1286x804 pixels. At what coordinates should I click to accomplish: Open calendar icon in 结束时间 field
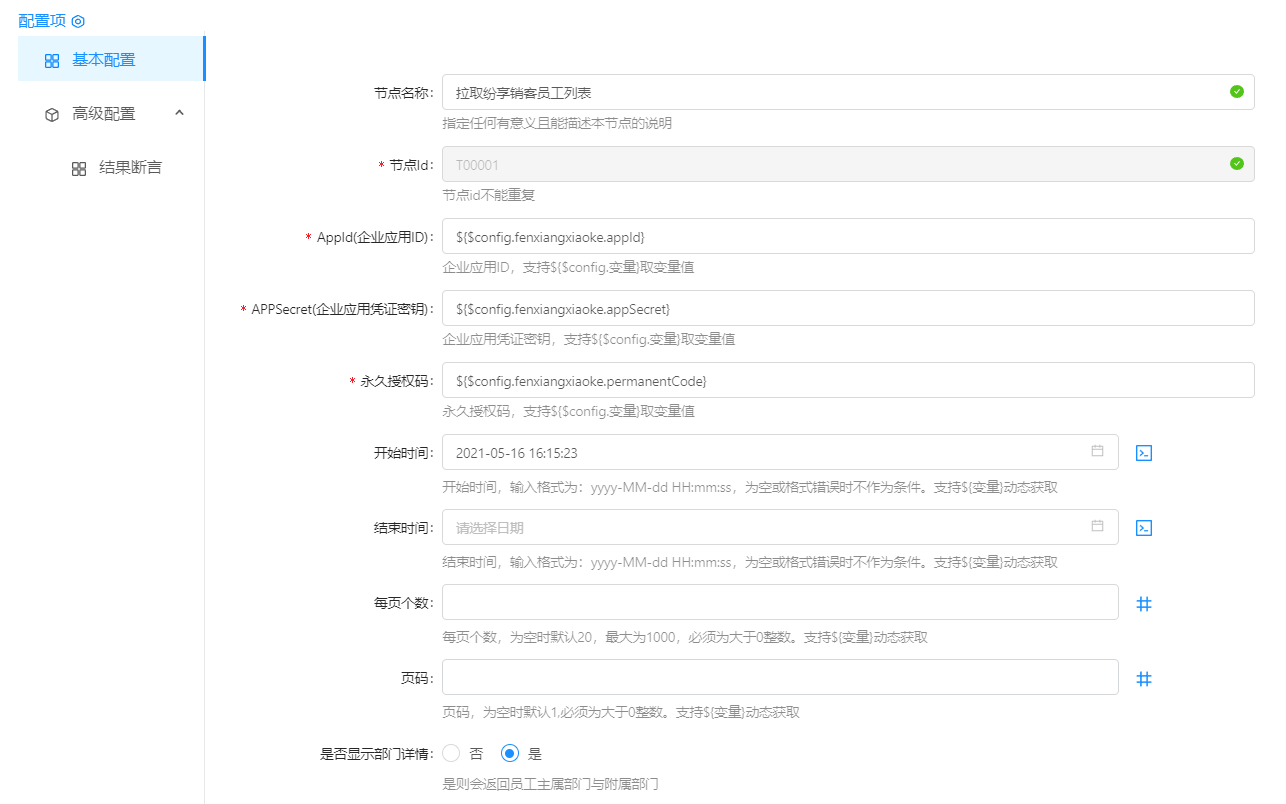(x=1097, y=527)
